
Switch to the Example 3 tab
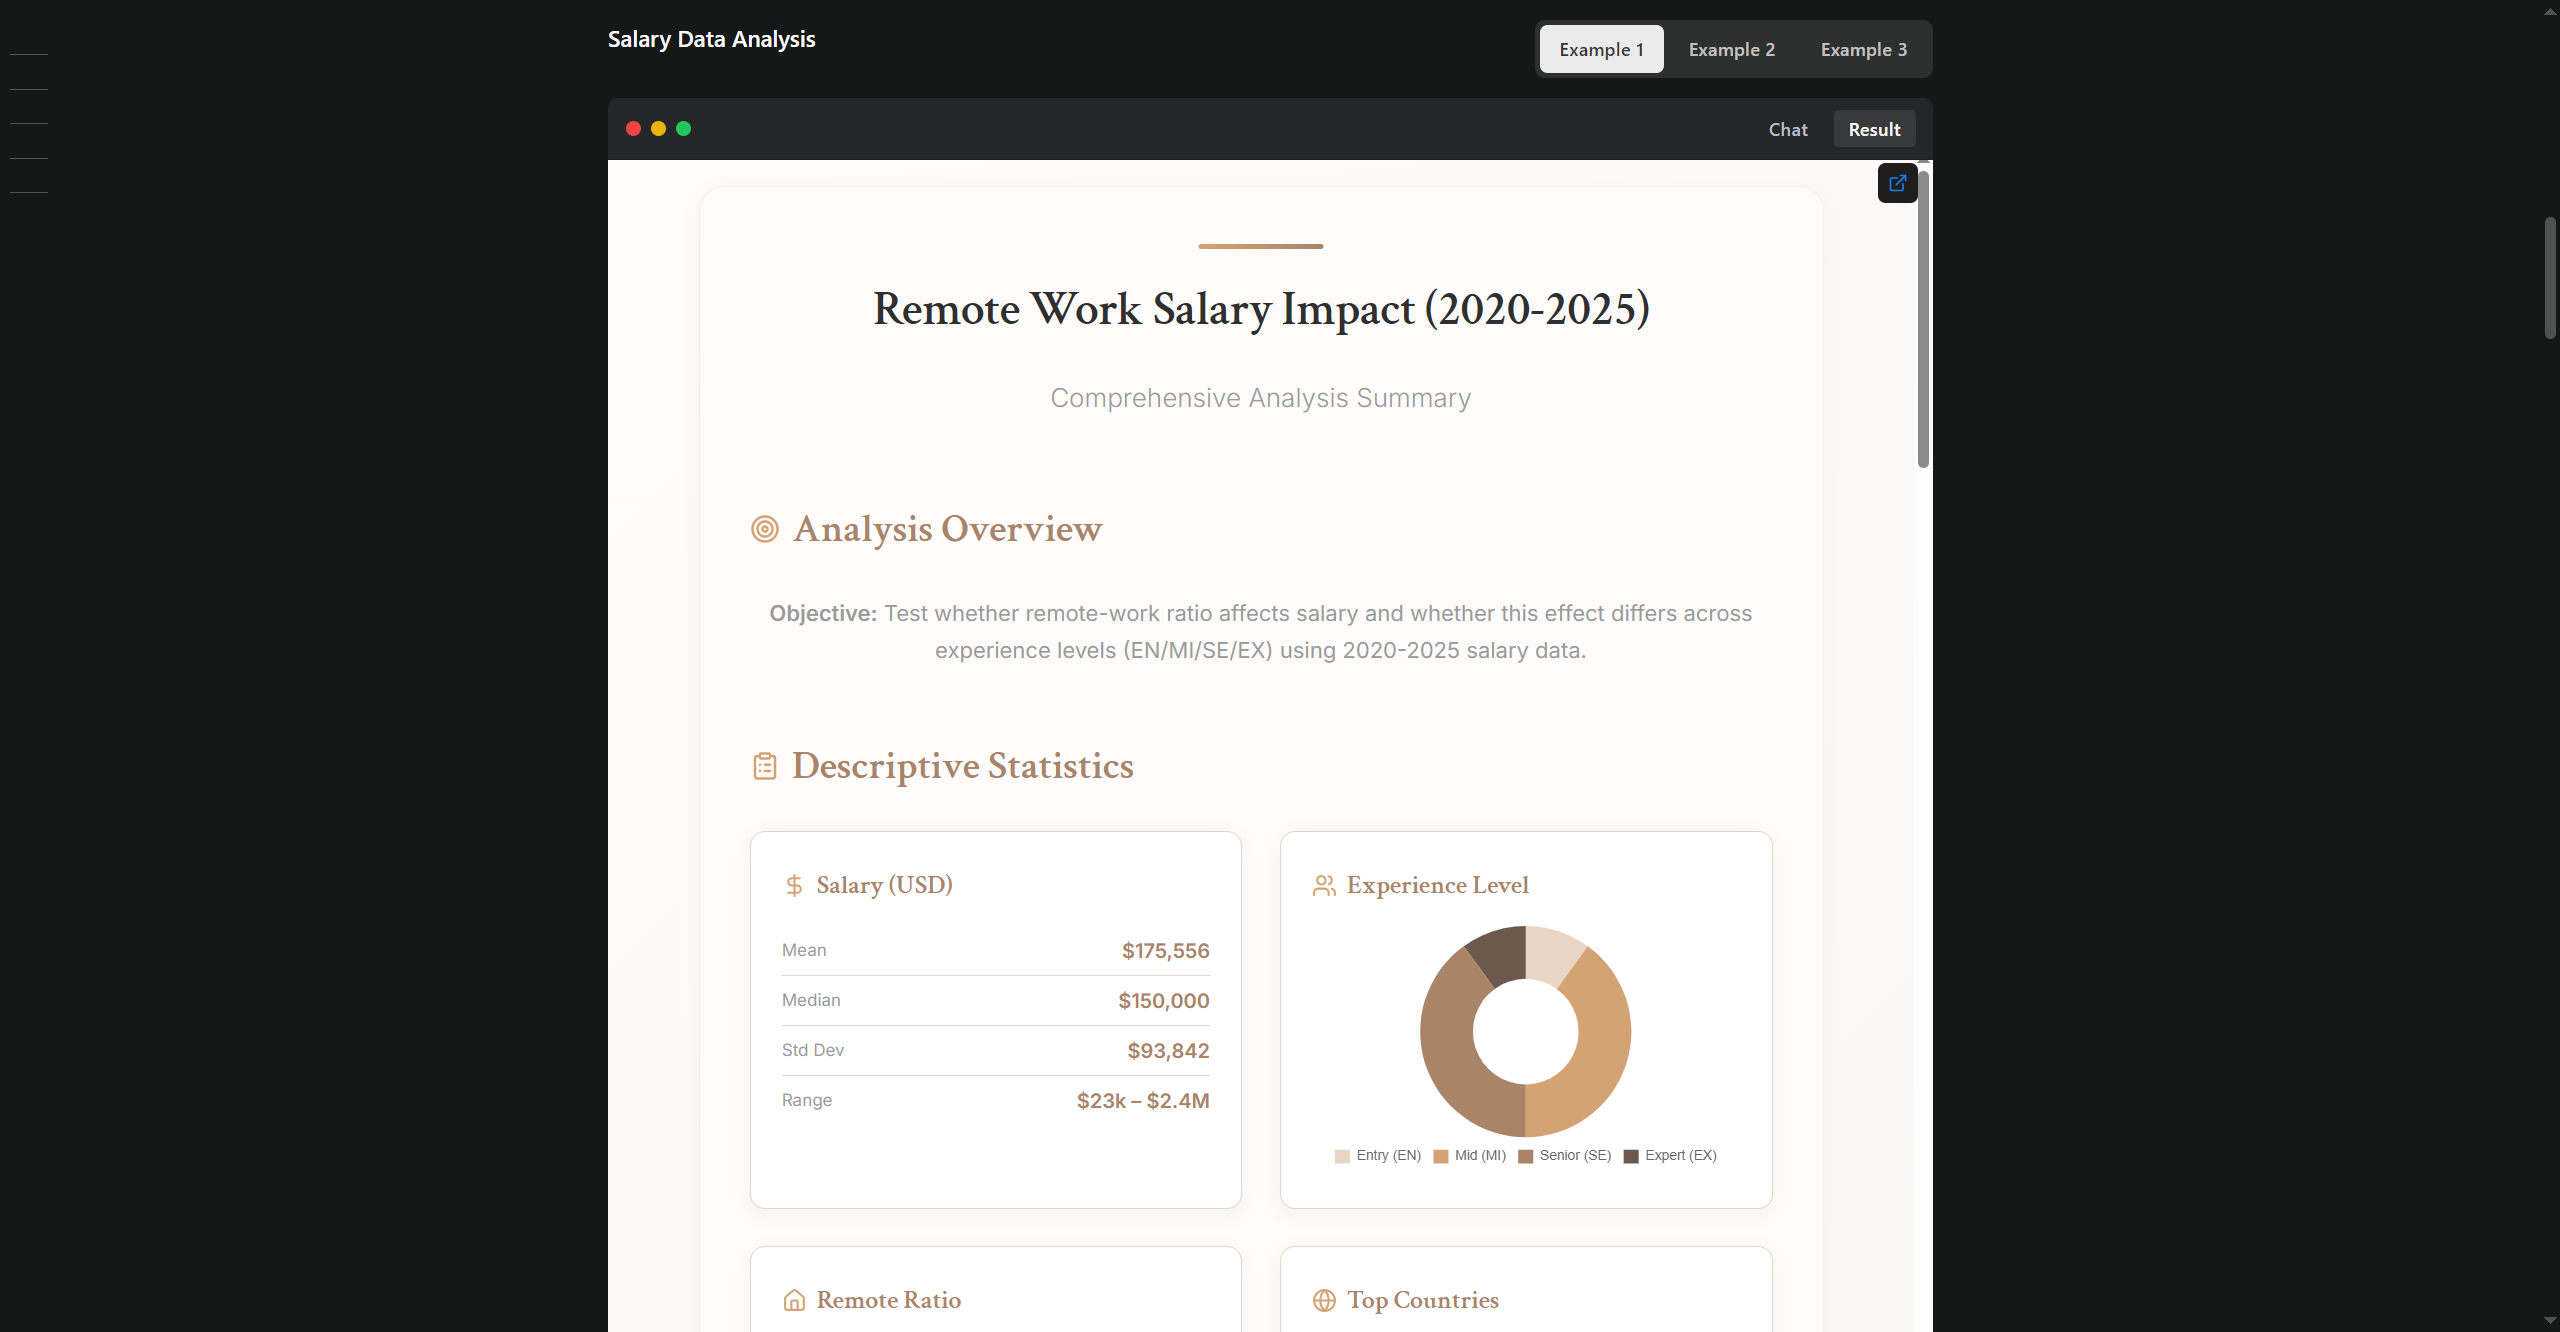tap(1863, 50)
